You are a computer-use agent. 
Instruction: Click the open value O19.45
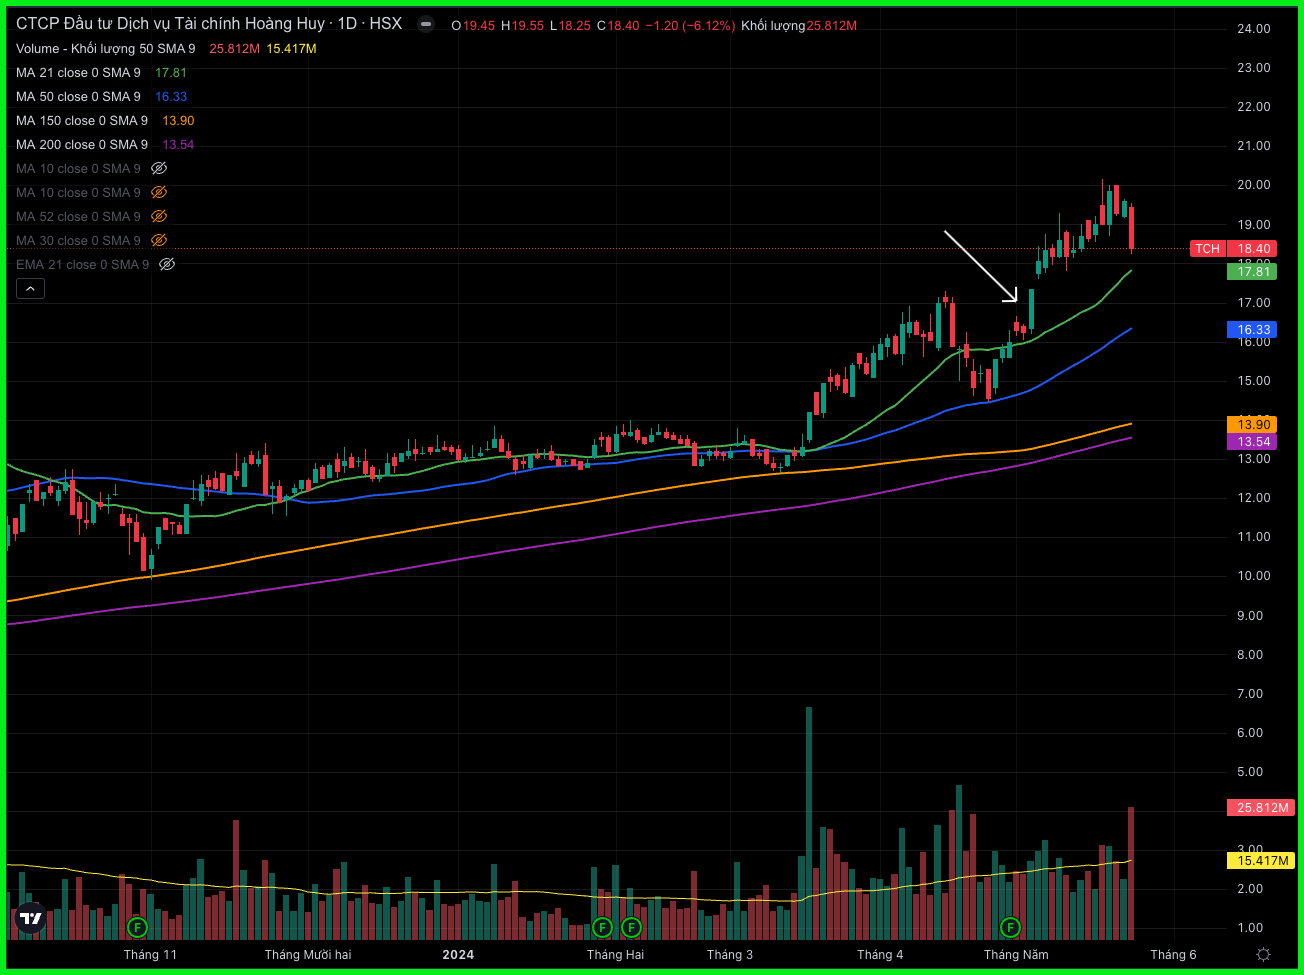point(473,26)
